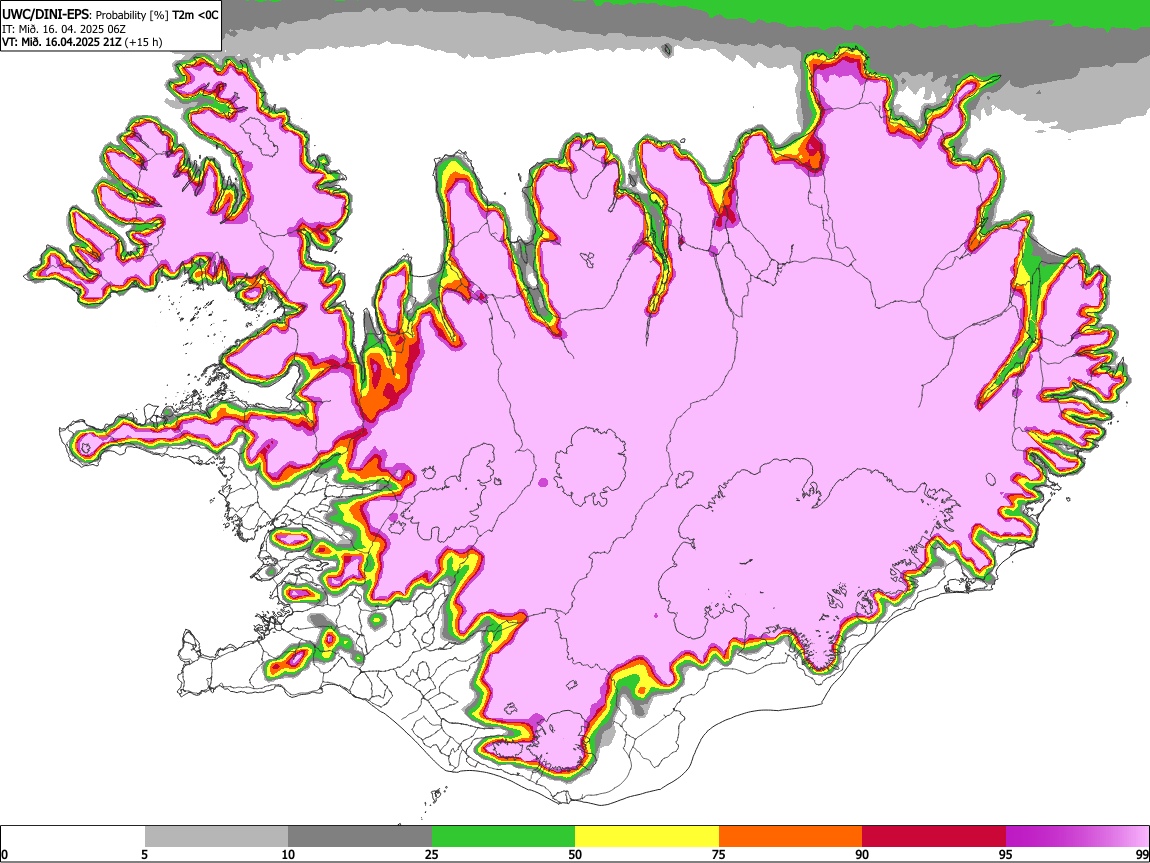Click the 'Probability [%] T2m <0C' label
The width and height of the screenshot is (1150, 863).
(157, 15)
